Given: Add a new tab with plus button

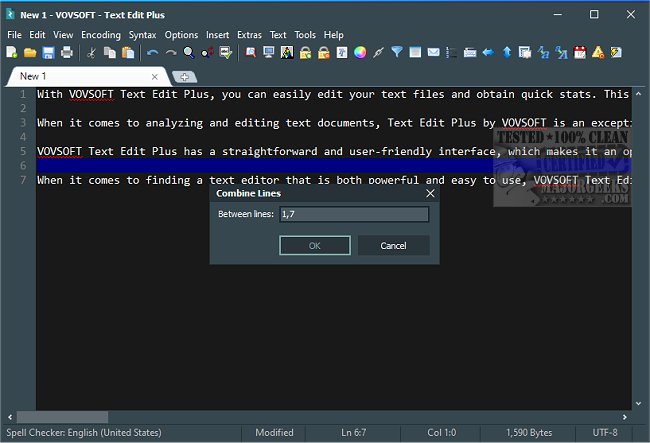Looking at the screenshot, I should 184,77.
